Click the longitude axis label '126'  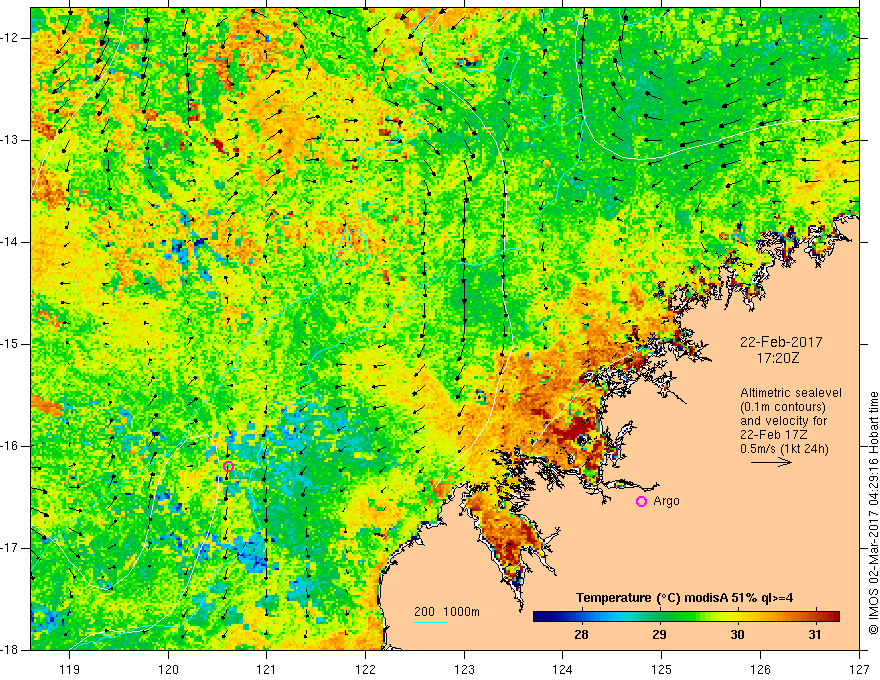coord(760,669)
